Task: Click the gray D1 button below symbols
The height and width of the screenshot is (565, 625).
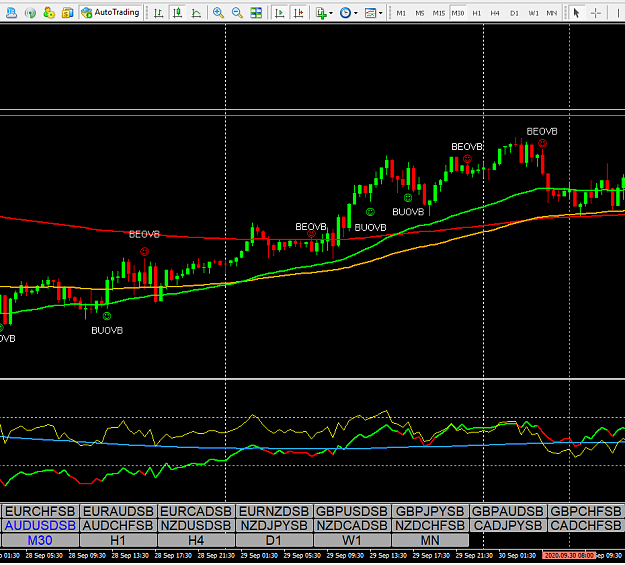Action: point(274,540)
